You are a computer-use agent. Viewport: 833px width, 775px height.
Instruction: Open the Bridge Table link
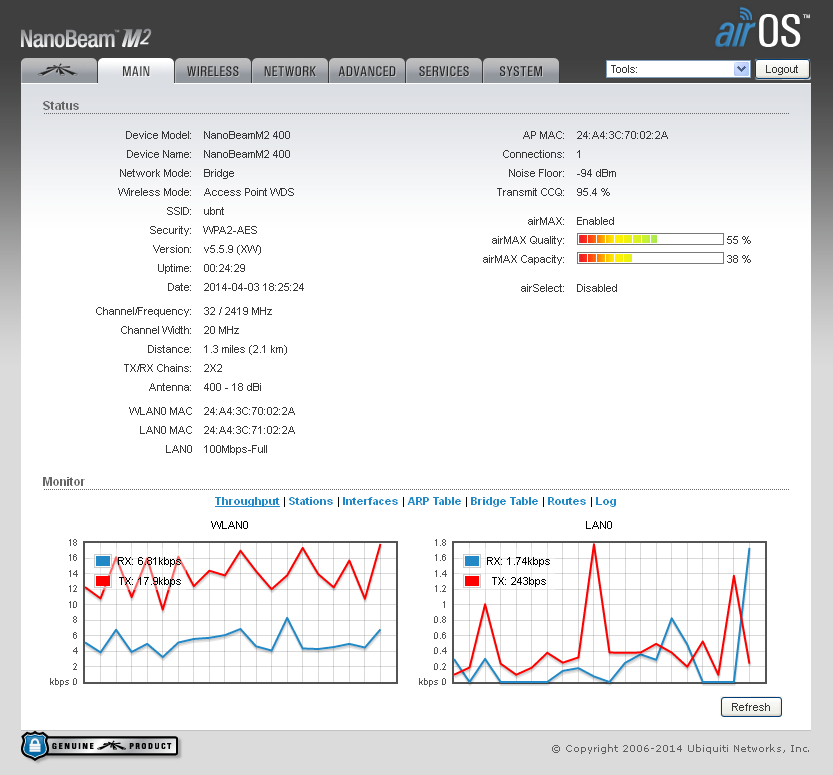(504, 501)
